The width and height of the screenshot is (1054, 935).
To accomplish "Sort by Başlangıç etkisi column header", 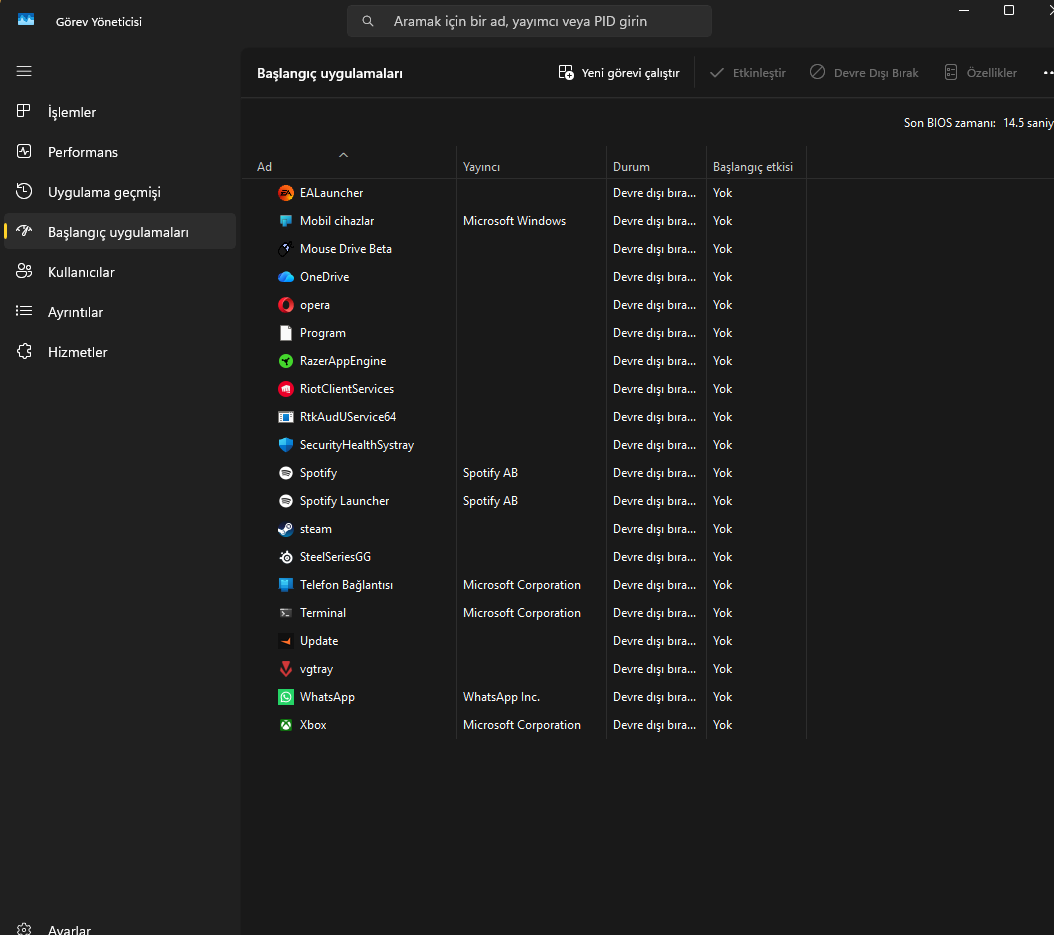I will pyautogui.click(x=756, y=163).
